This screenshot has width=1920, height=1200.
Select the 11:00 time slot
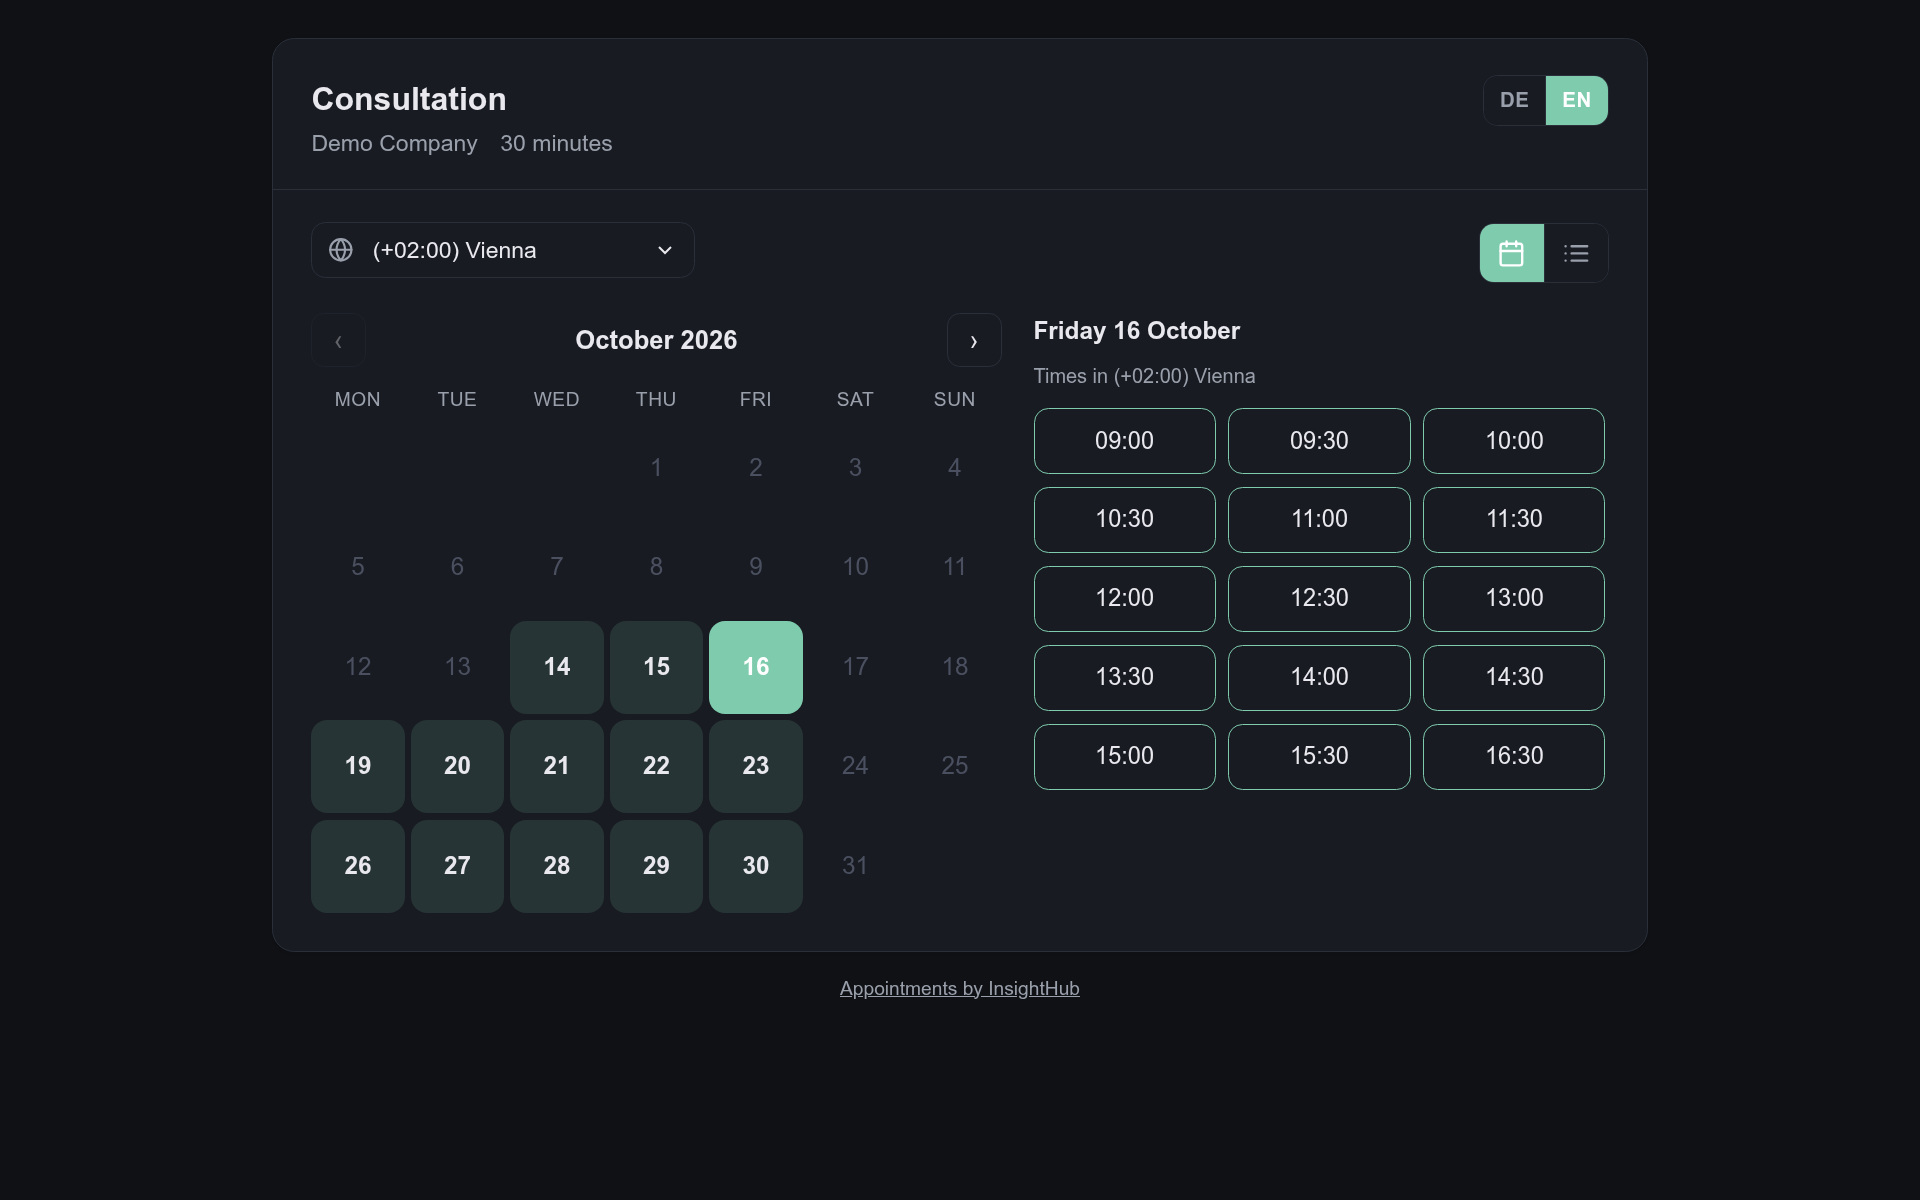(1319, 520)
